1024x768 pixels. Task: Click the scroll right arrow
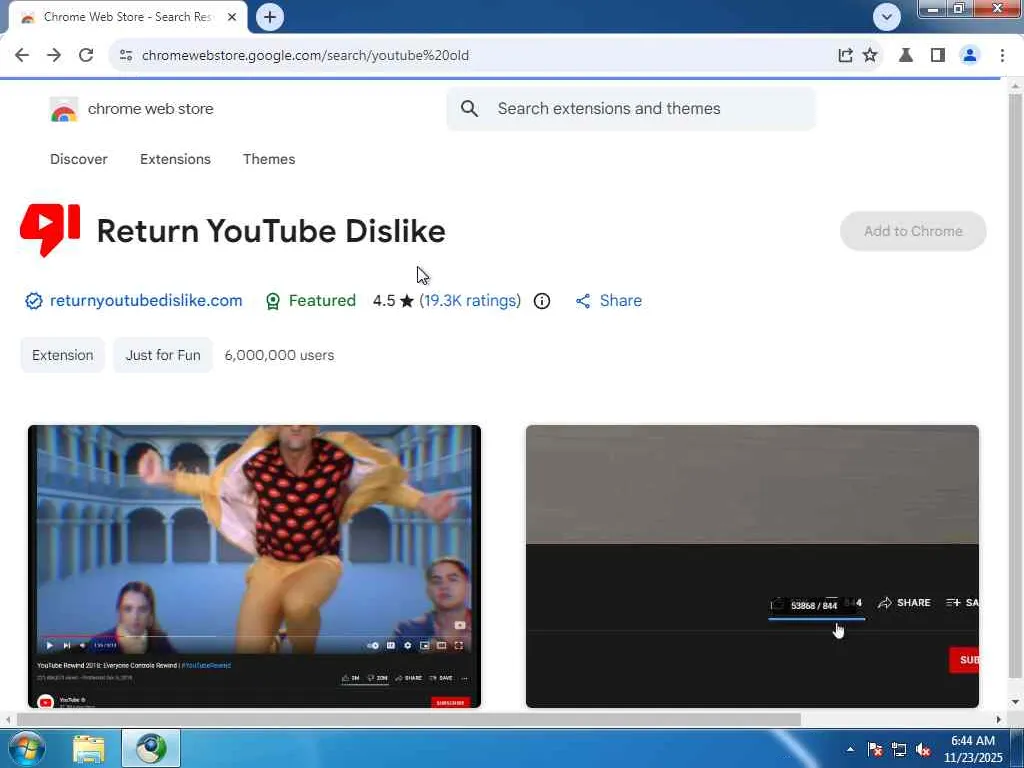(x=998, y=720)
